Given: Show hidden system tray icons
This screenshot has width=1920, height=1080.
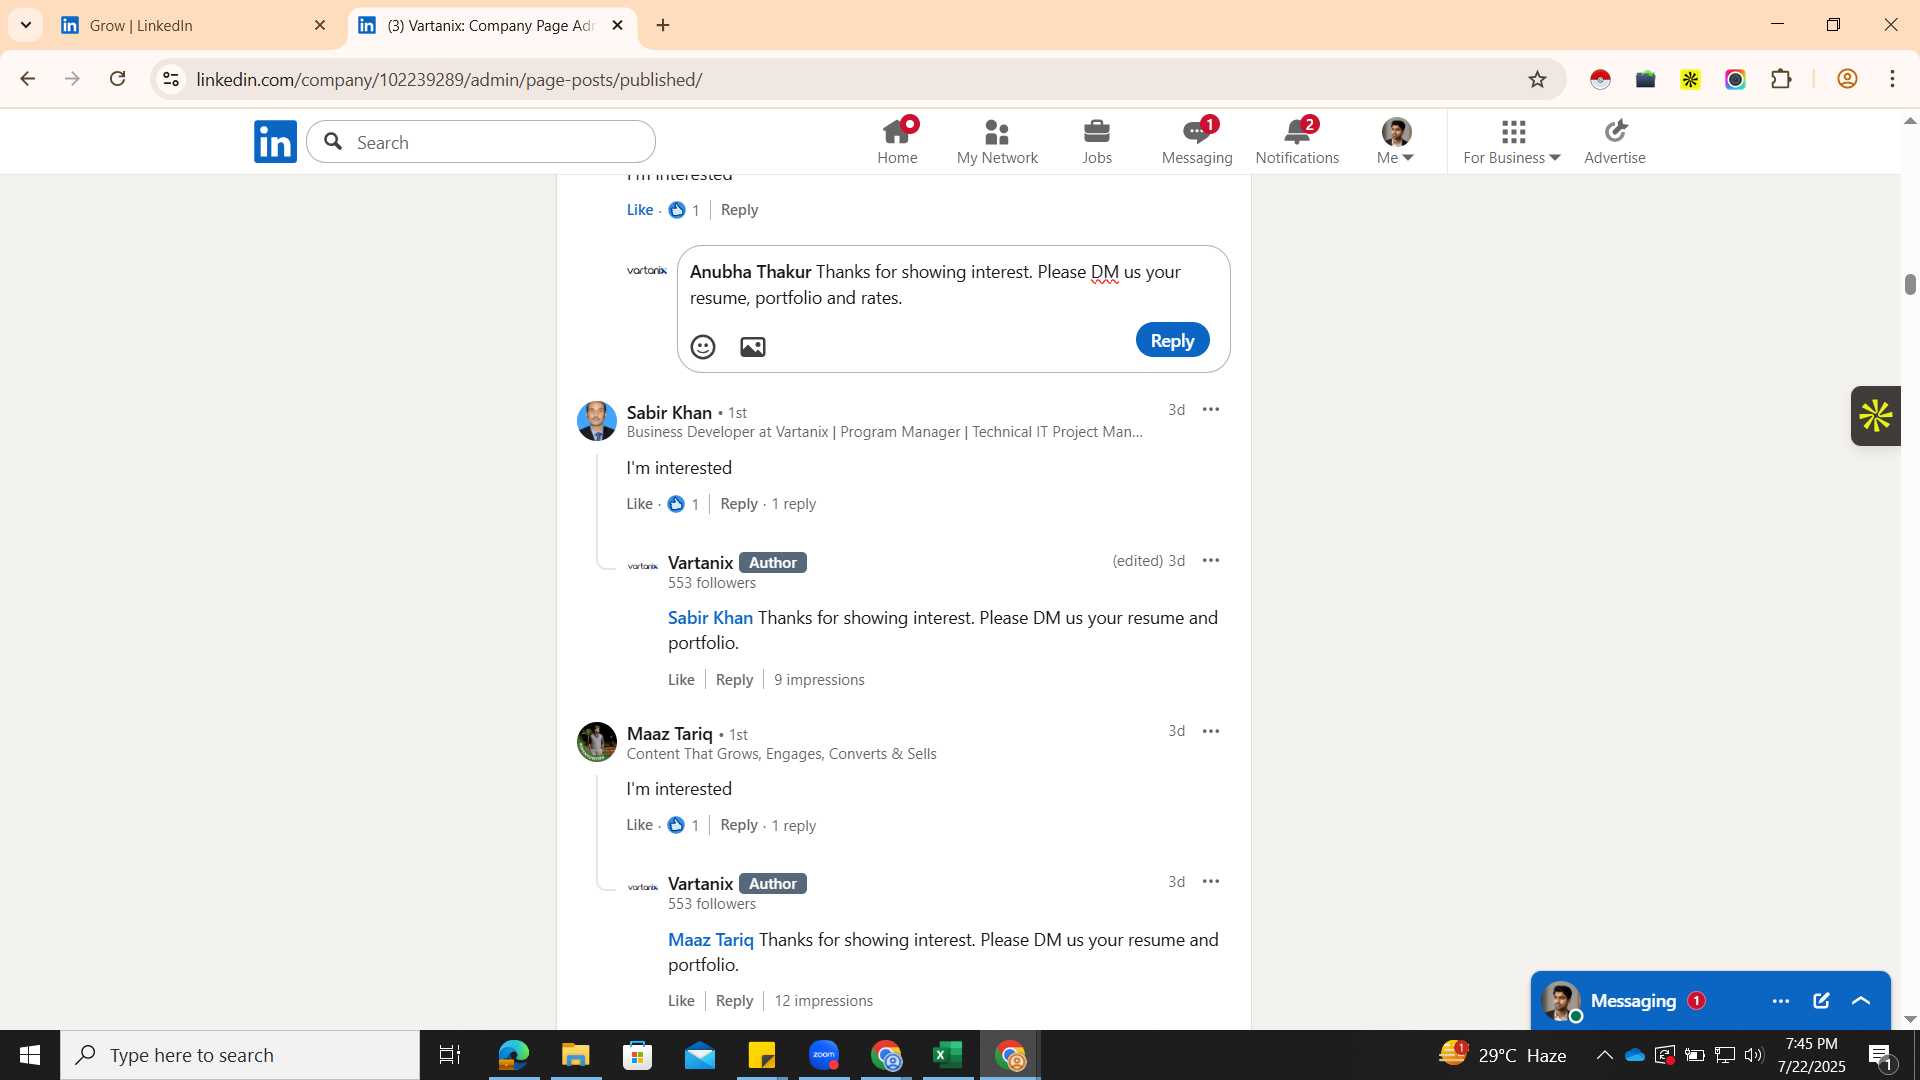Looking at the screenshot, I should pos(1604,1055).
